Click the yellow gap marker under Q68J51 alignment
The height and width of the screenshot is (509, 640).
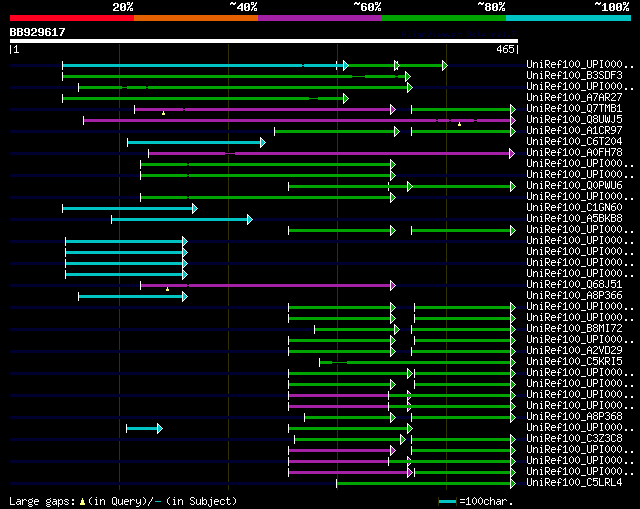(x=167, y=289)
